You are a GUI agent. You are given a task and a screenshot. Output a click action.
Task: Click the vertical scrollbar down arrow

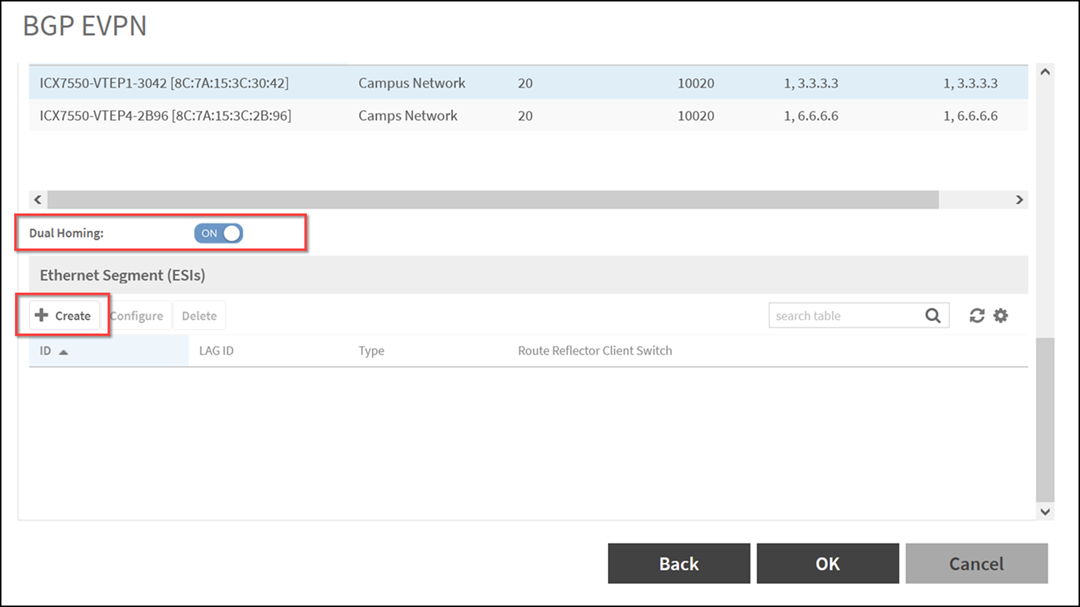(x=1045, y=511)
